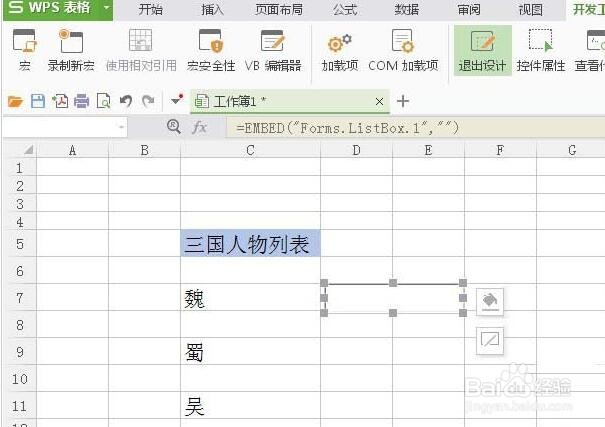Click cell C9 containing 蜀
This screenshot has height=427, width=605.
point(250,351)
